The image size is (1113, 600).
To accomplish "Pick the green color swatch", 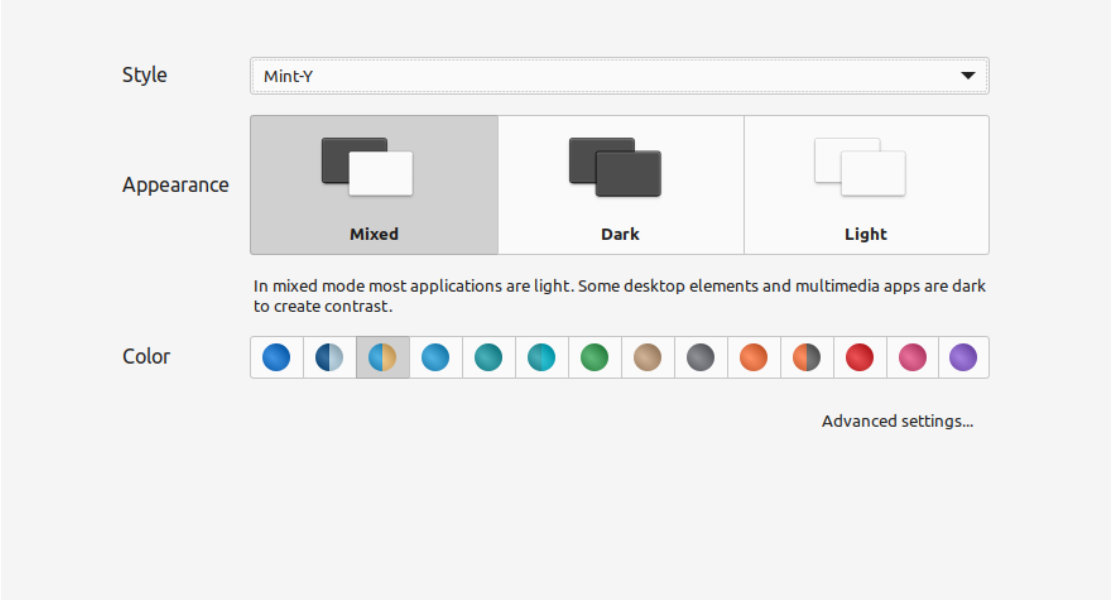I will 595,357.
